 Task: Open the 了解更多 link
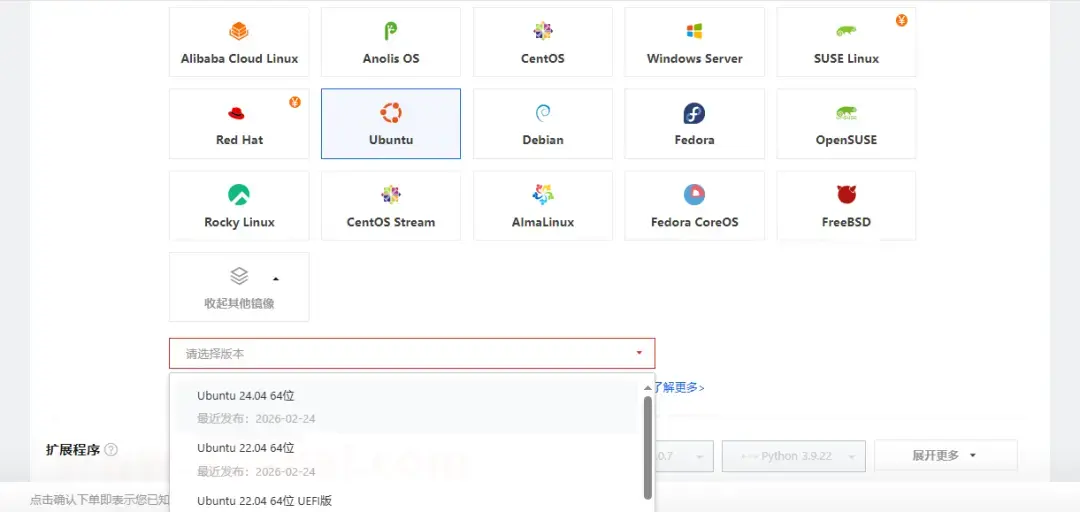point(679,387)
